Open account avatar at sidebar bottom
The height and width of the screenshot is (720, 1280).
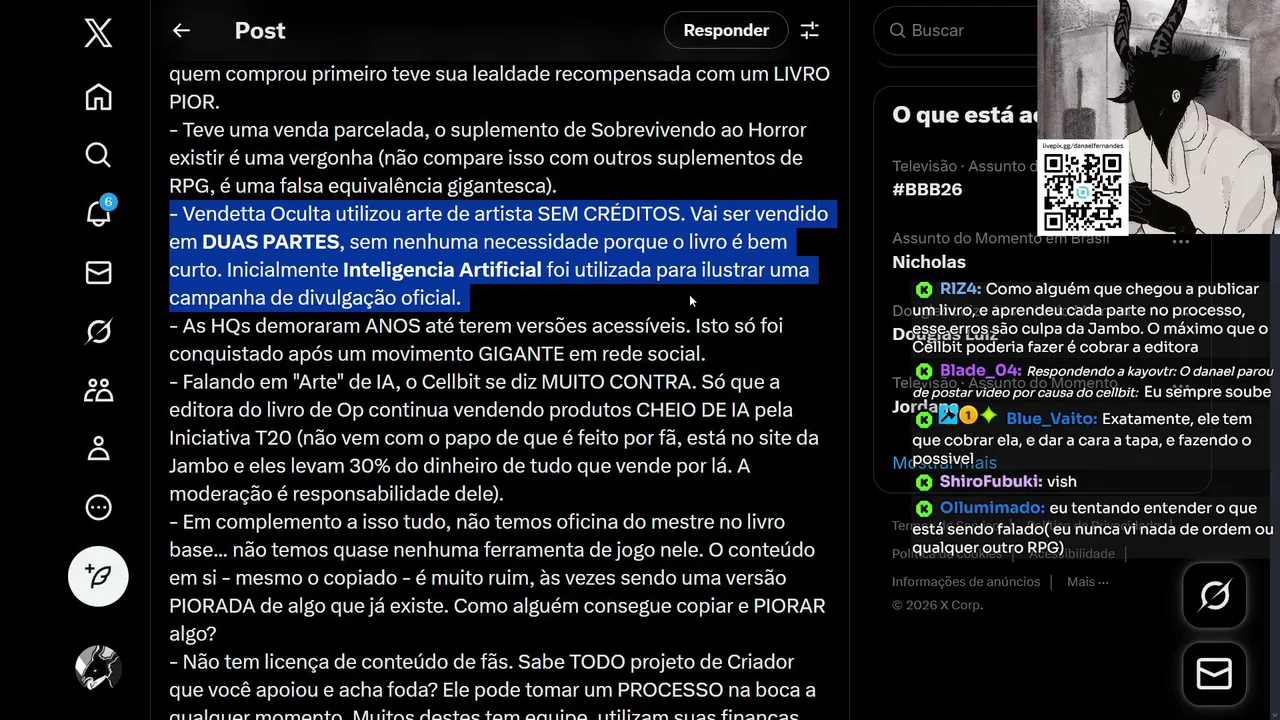(98, 668)
